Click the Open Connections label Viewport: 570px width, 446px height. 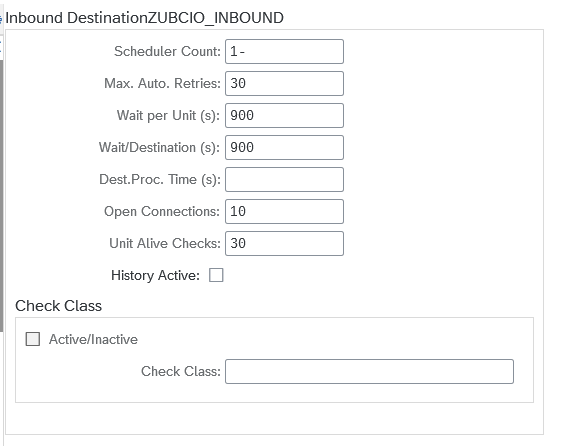pos(162,212)
